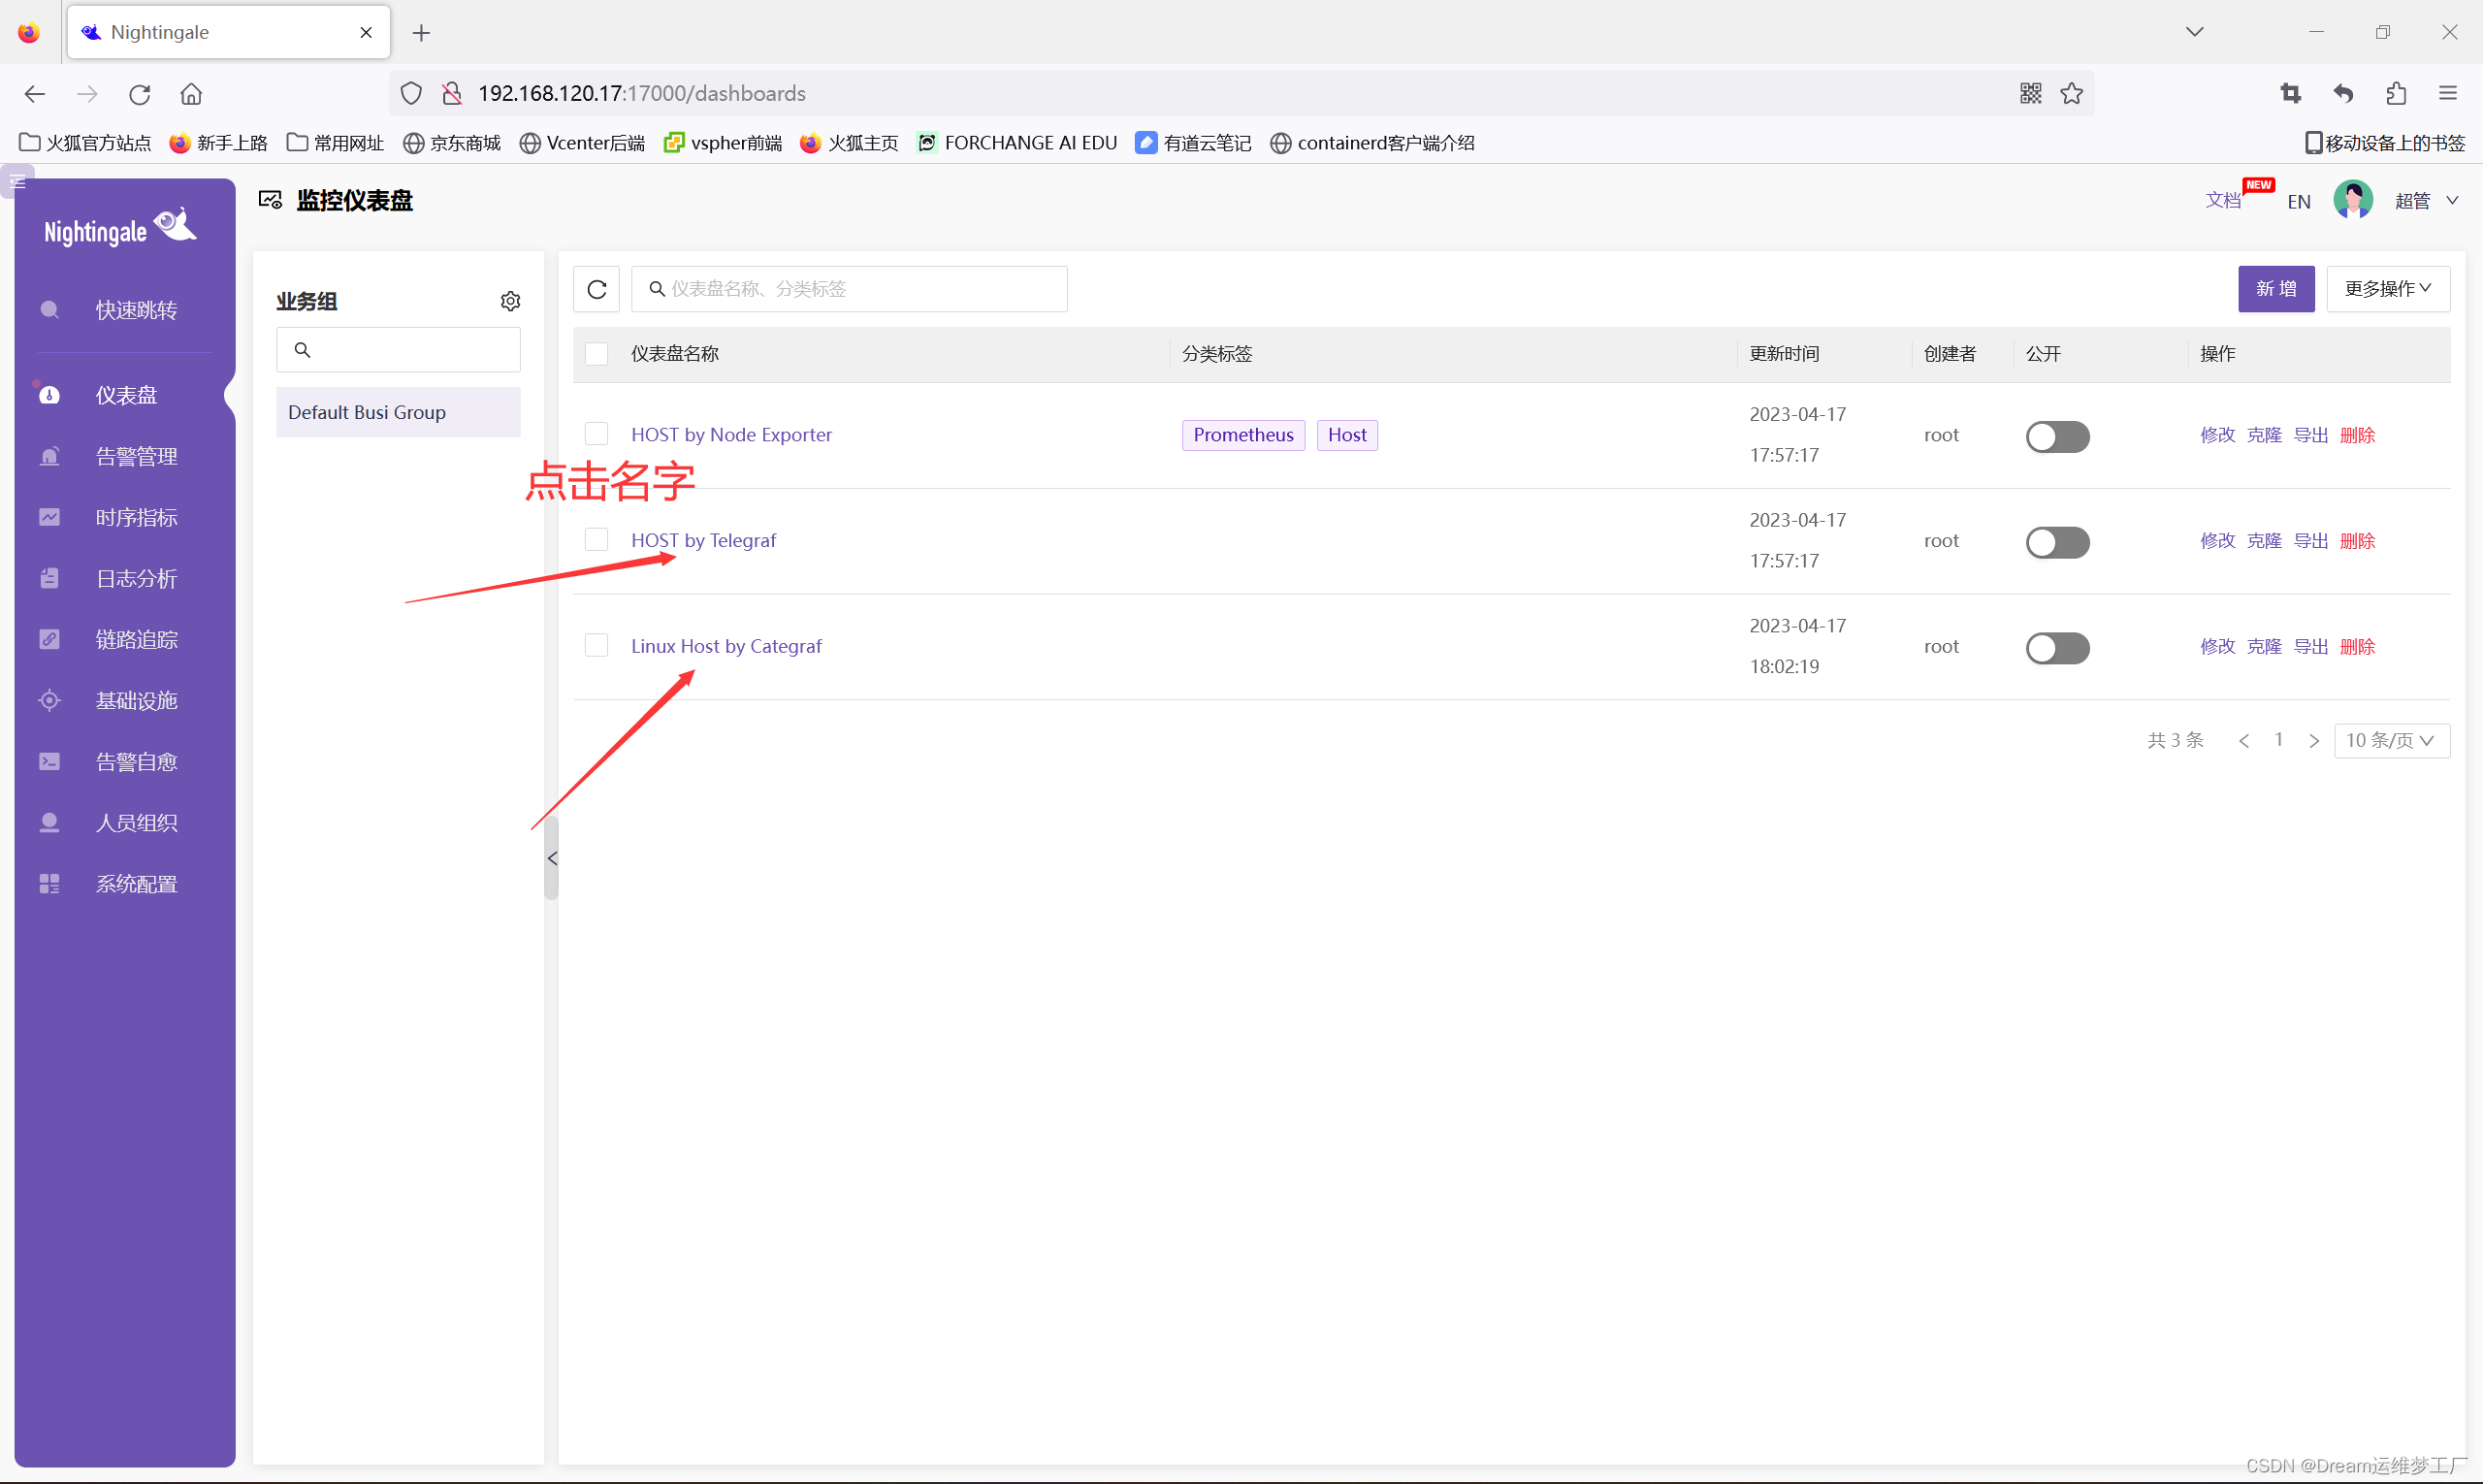Click the 新增 button

coord(2275,289)
